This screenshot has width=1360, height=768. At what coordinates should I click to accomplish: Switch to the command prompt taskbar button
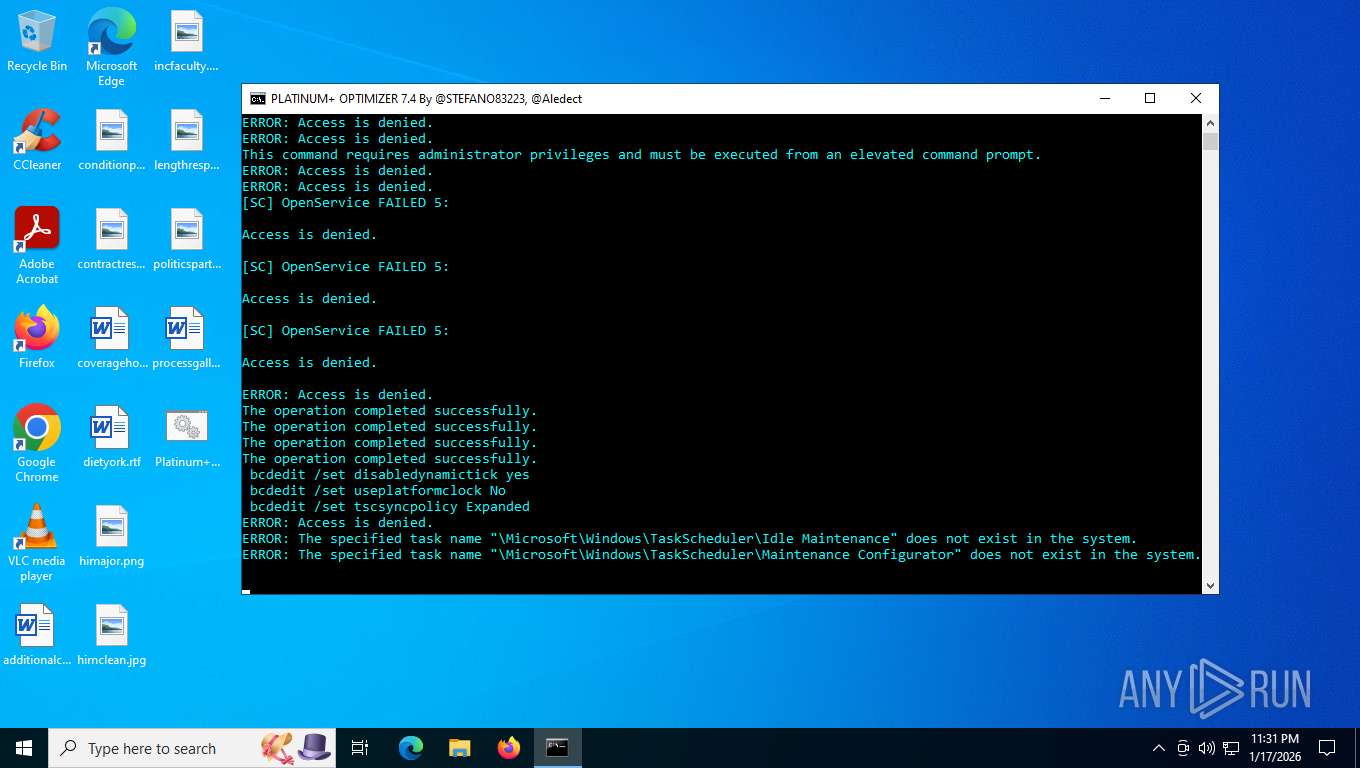point(557,748)
